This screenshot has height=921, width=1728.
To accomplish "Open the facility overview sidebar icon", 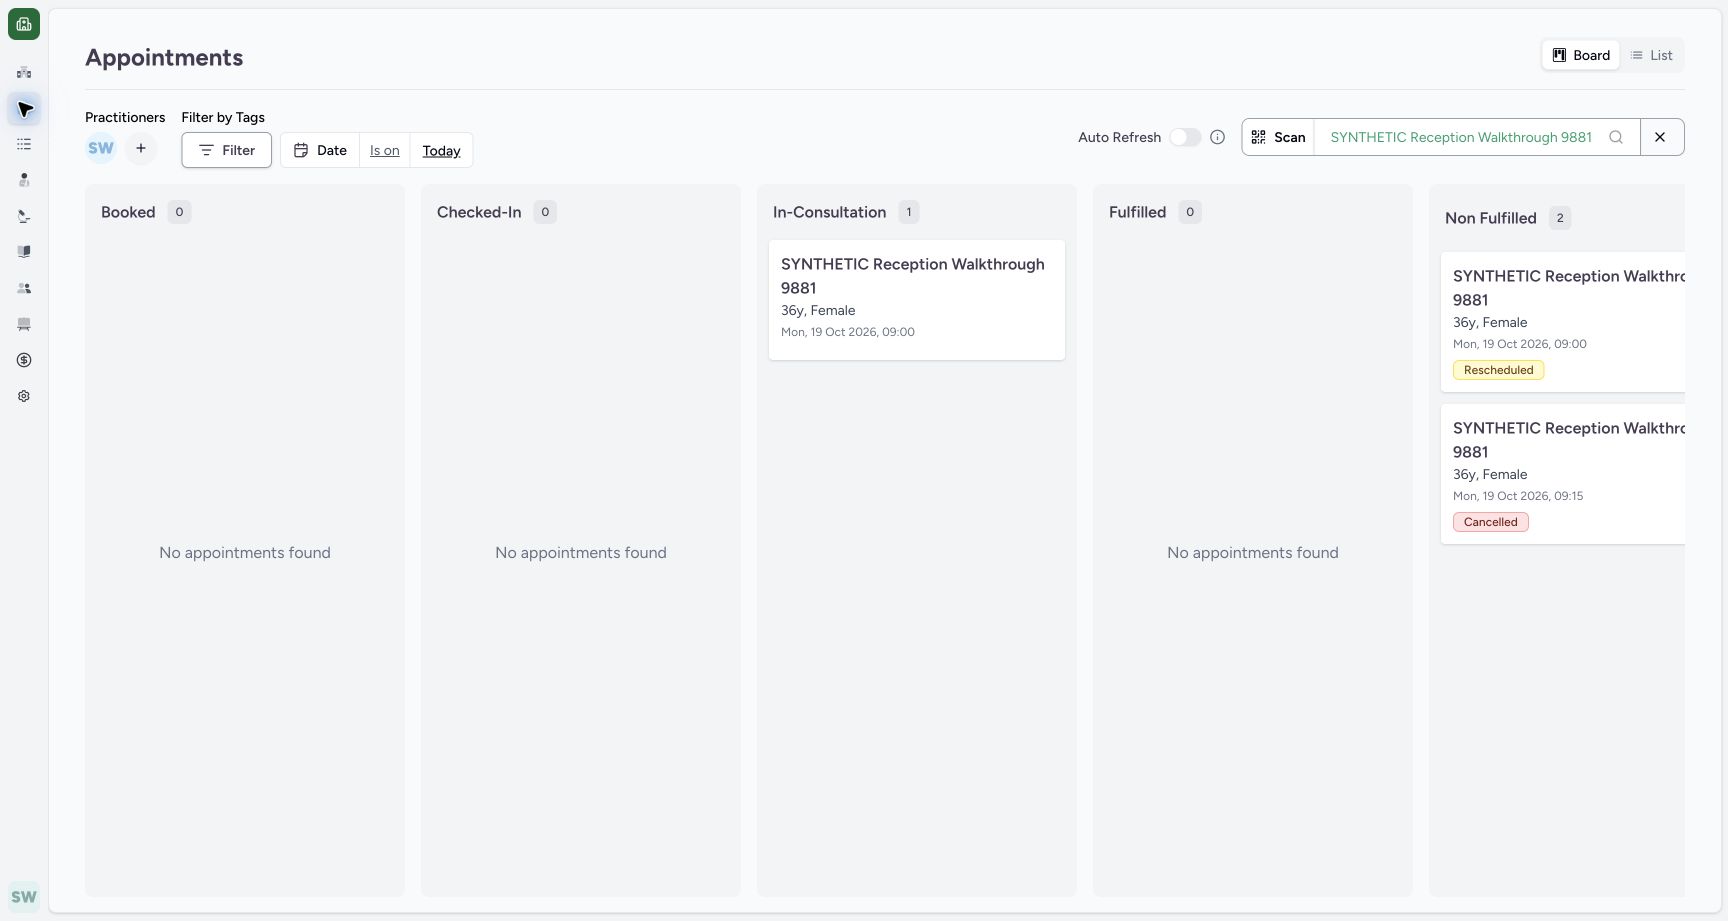I will (x=24, y=72).
